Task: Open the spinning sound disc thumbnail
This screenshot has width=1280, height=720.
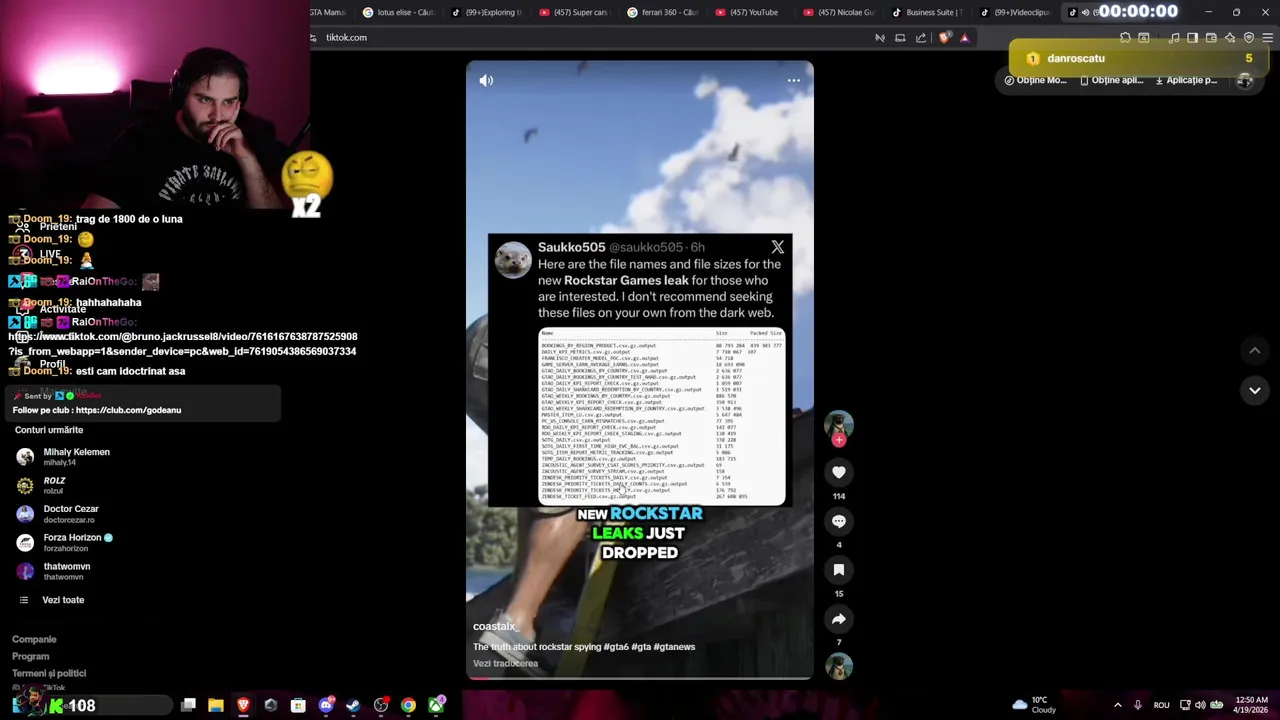Action: (x=839, y=666)
